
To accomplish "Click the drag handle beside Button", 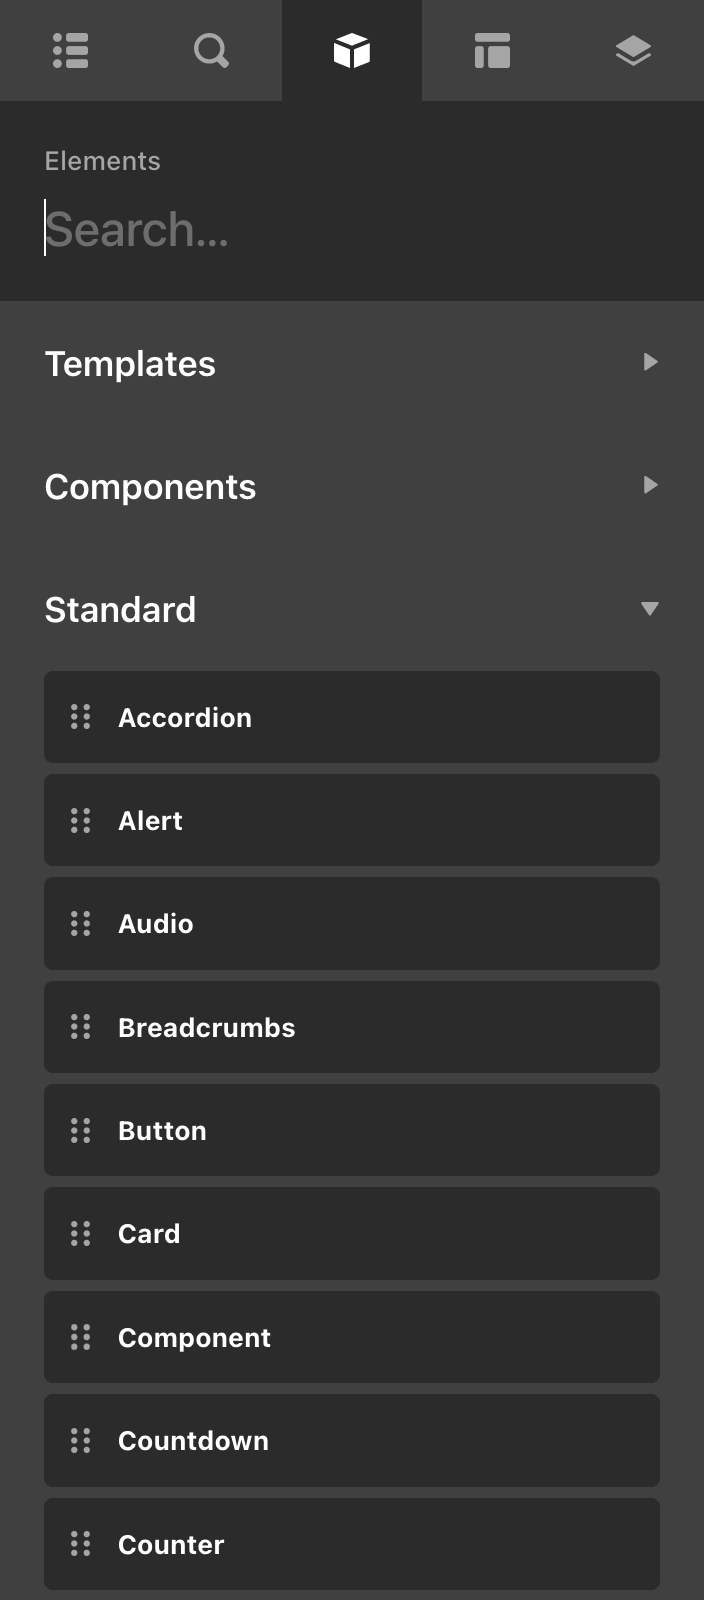I will [x=81, y=1130].
